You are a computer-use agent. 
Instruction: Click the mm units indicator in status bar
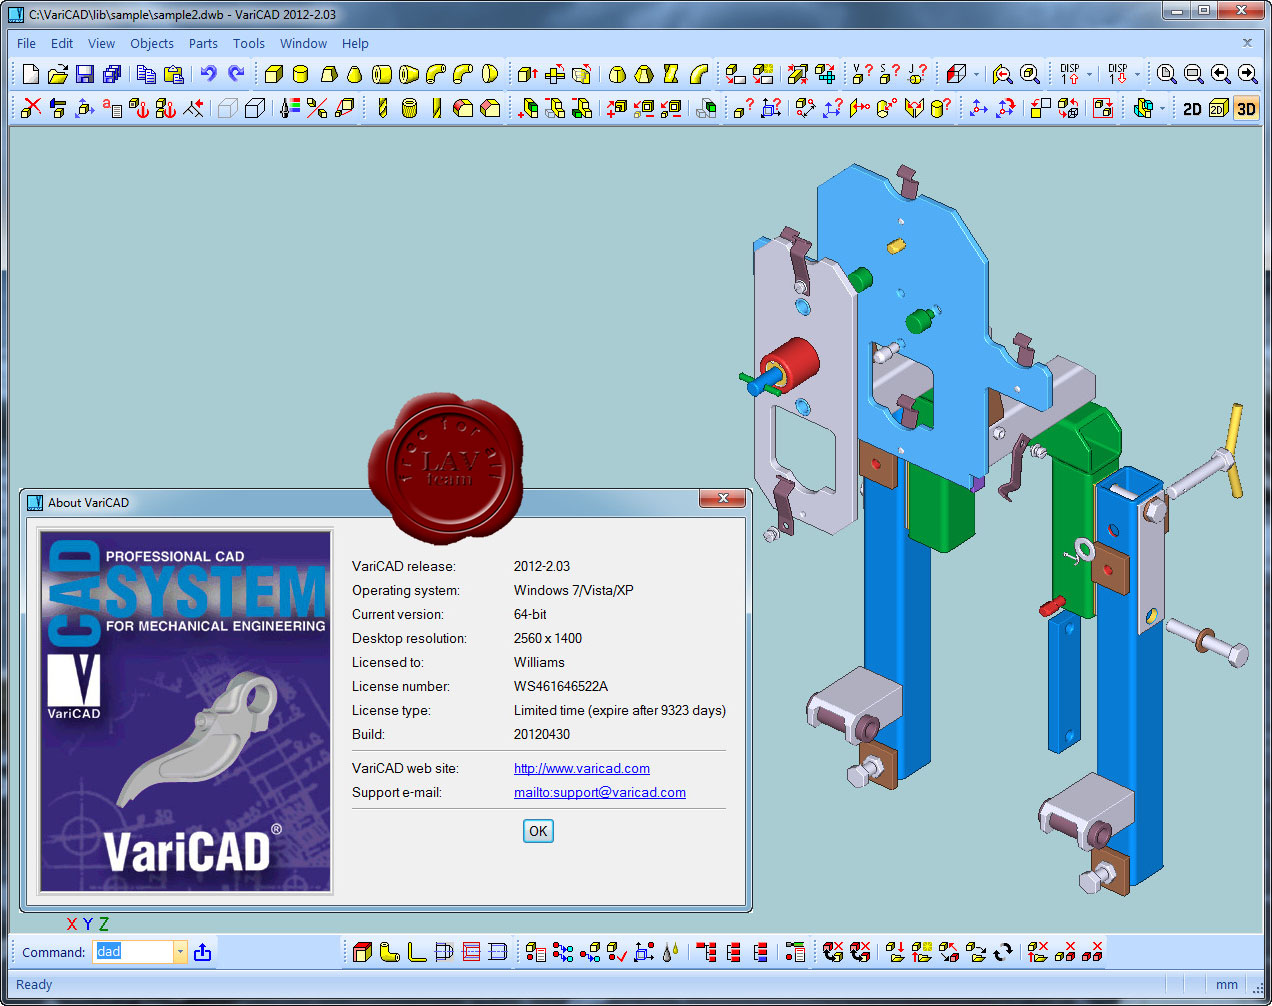[1227, 984]
